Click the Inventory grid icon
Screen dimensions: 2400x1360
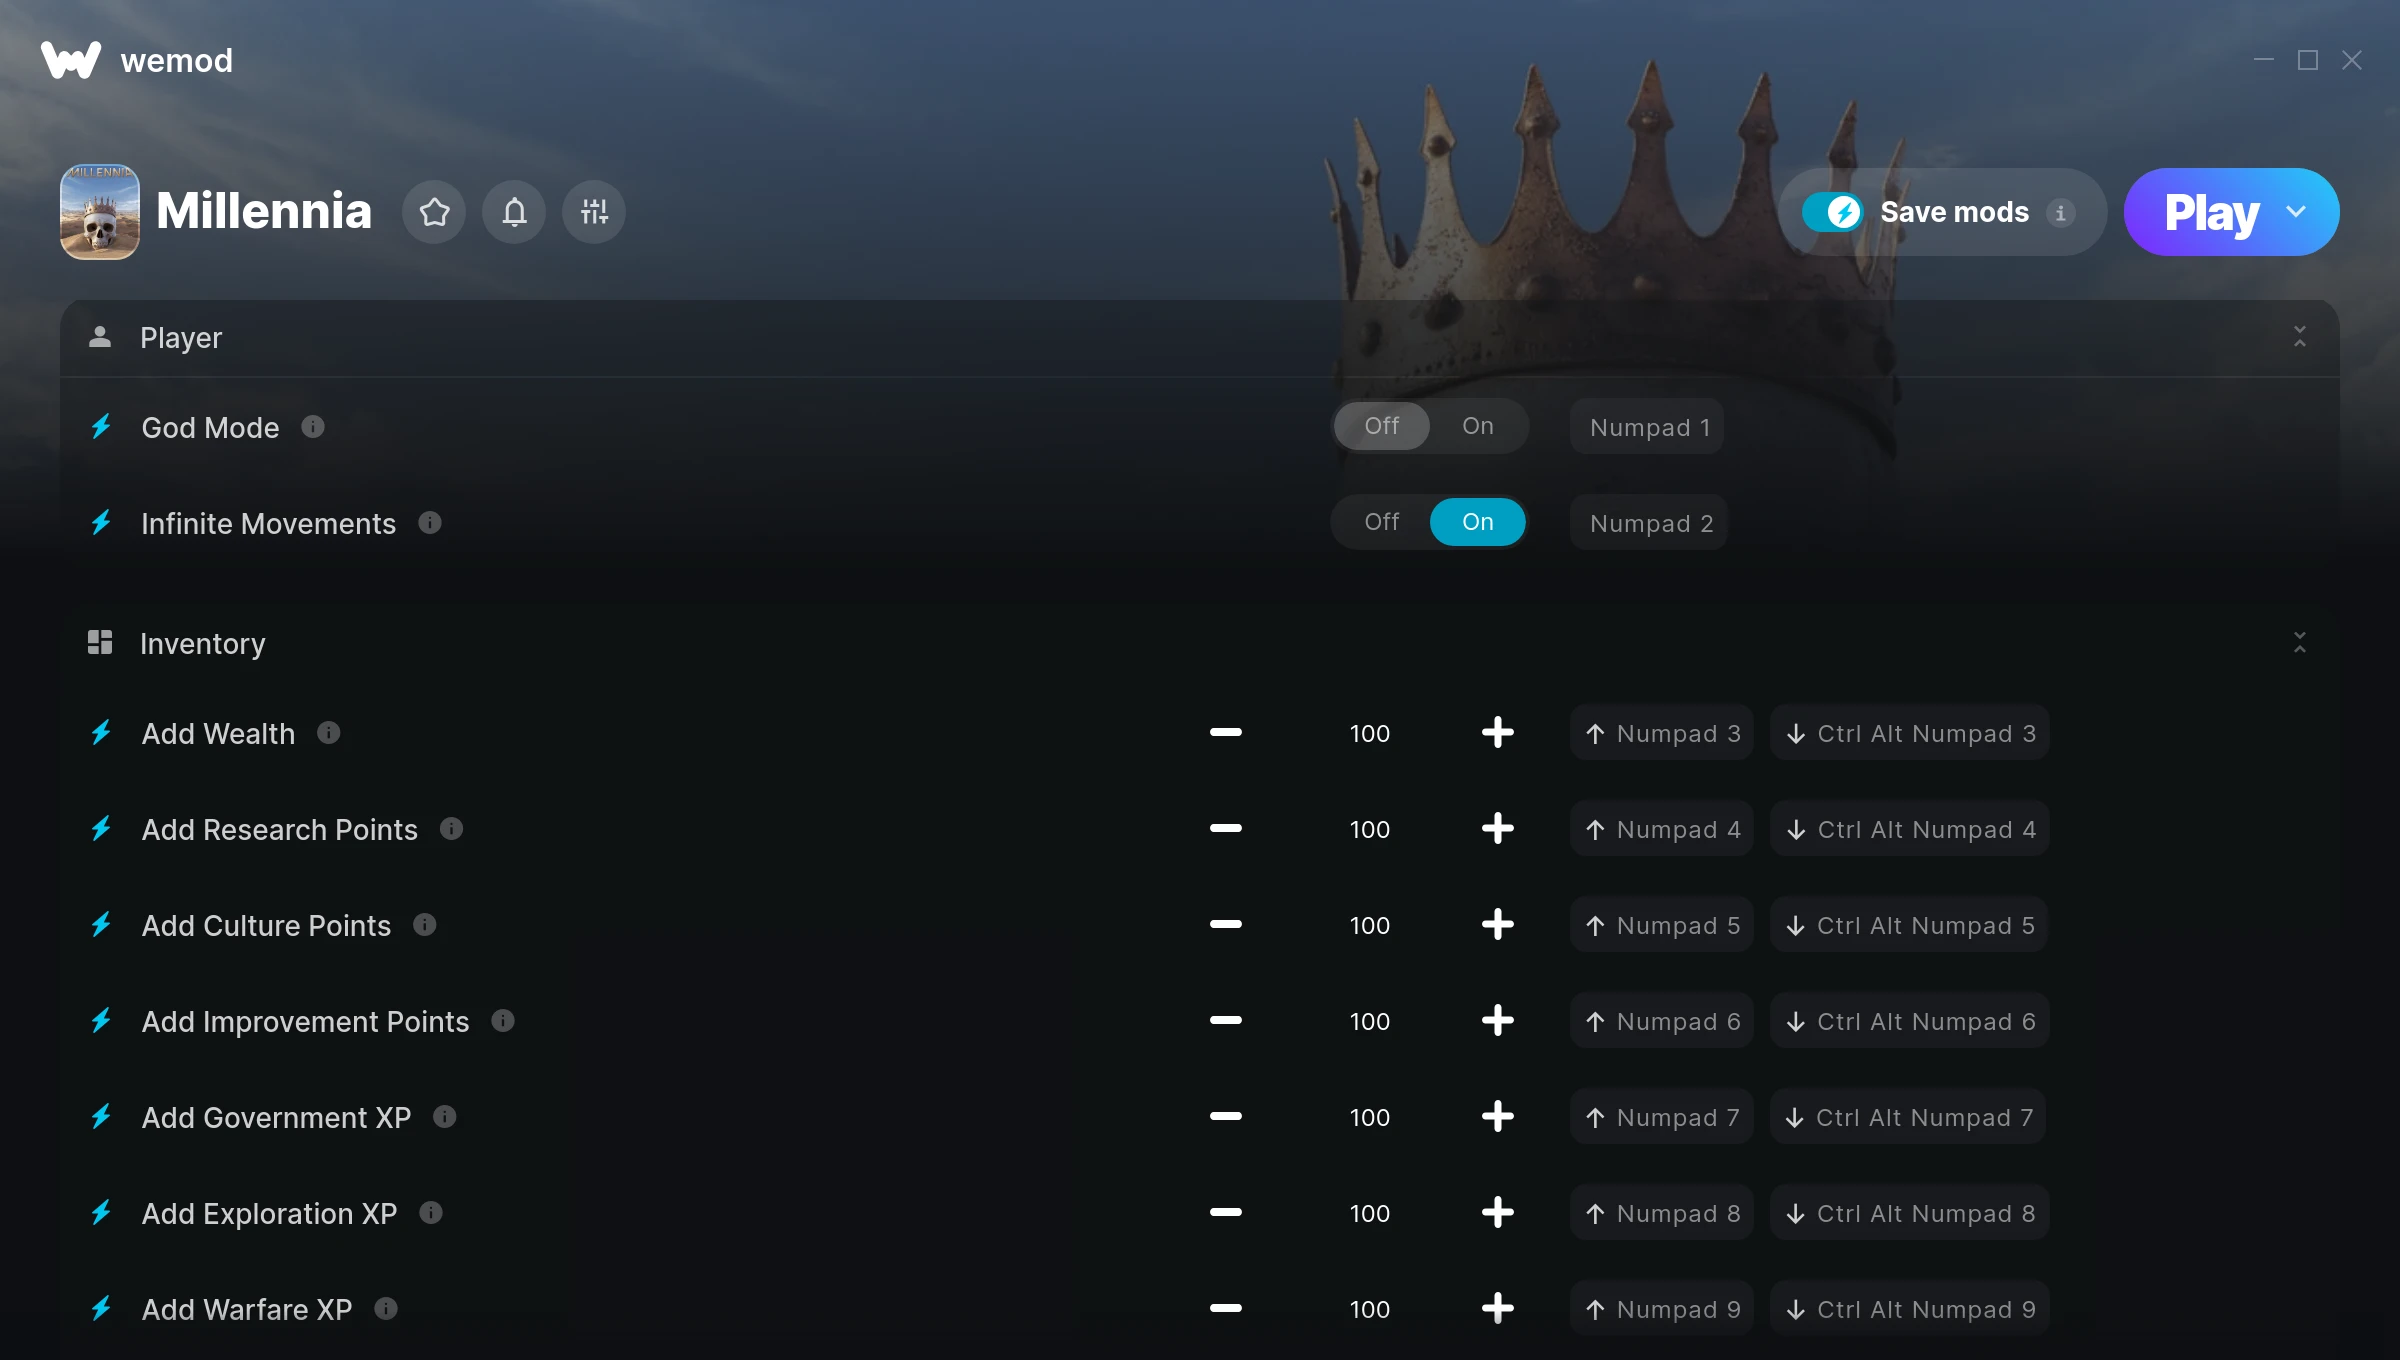pyautogui.click(x=101, y=643)
